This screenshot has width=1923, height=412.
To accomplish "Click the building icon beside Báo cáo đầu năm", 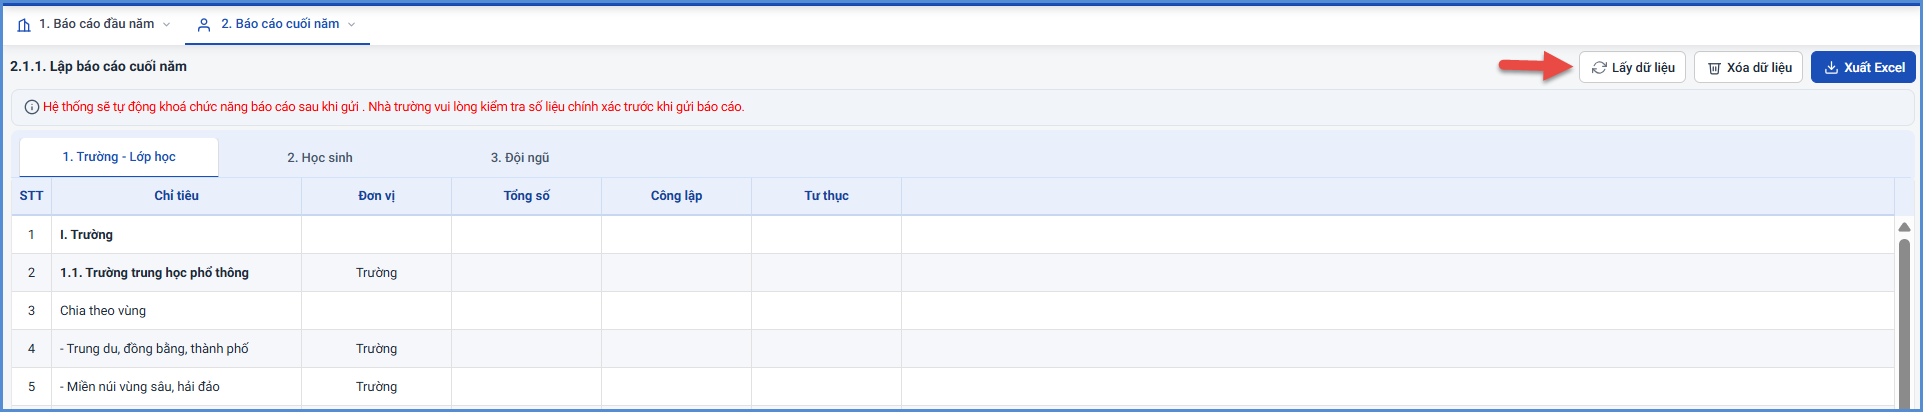I will tap(24, 25).
